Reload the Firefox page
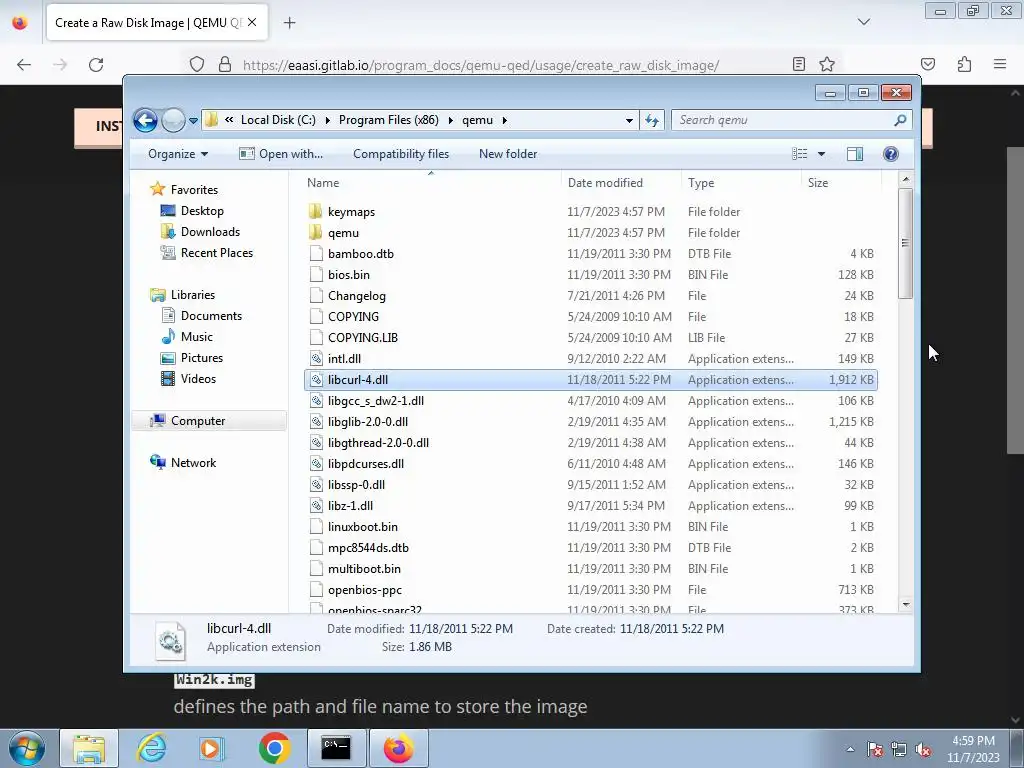Image resolution: width=1024 pixels, height=768 pixels. (96, 65)
